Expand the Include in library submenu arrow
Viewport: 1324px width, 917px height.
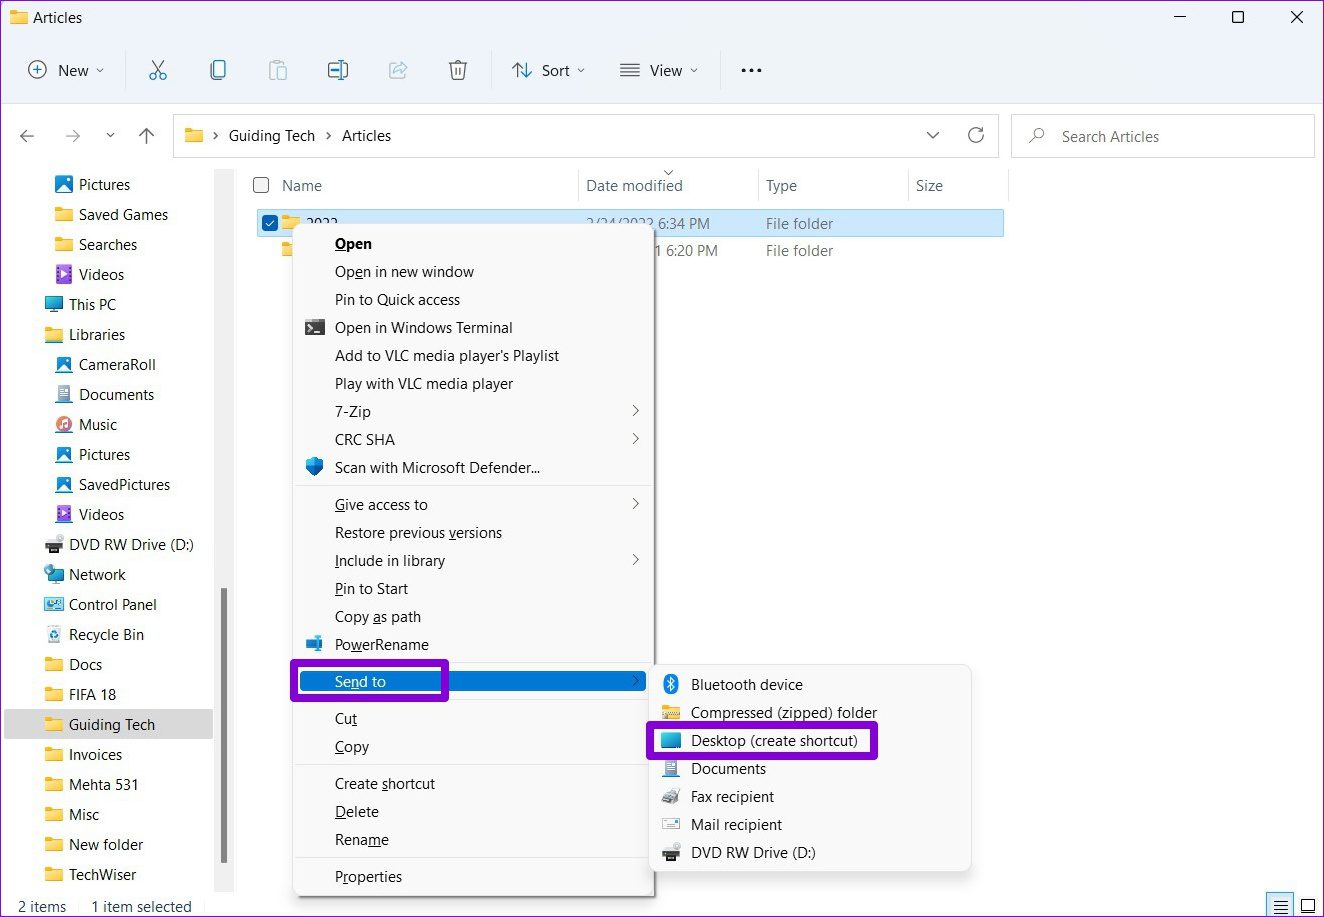pos(635,560)
